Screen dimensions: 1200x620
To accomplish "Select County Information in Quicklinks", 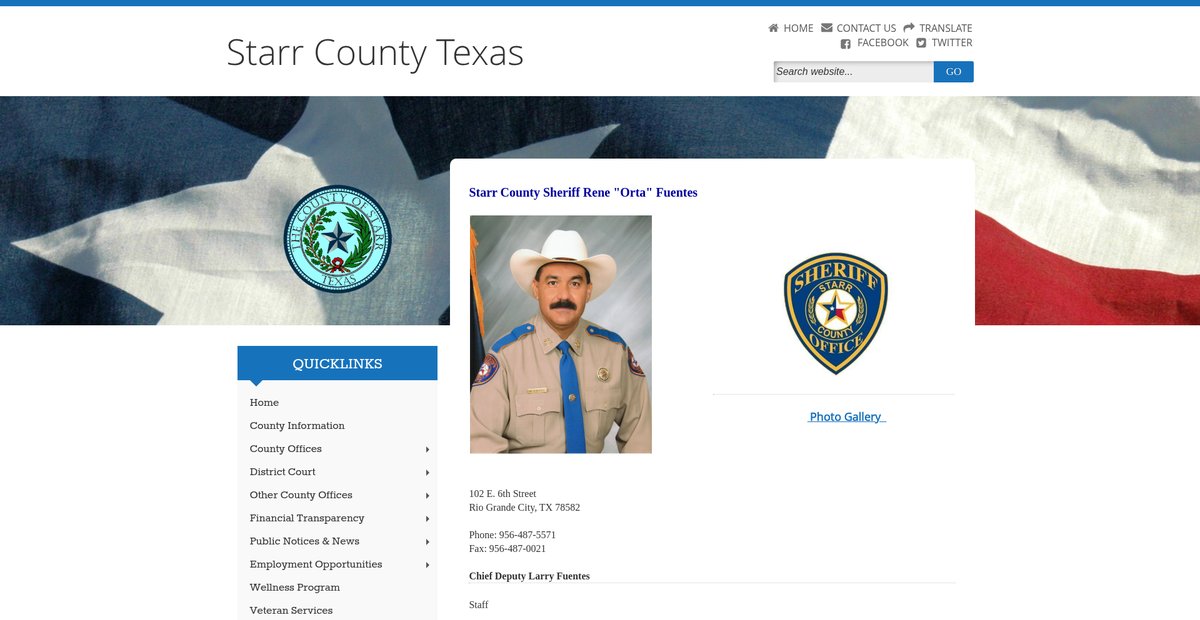I will [297, 426].
